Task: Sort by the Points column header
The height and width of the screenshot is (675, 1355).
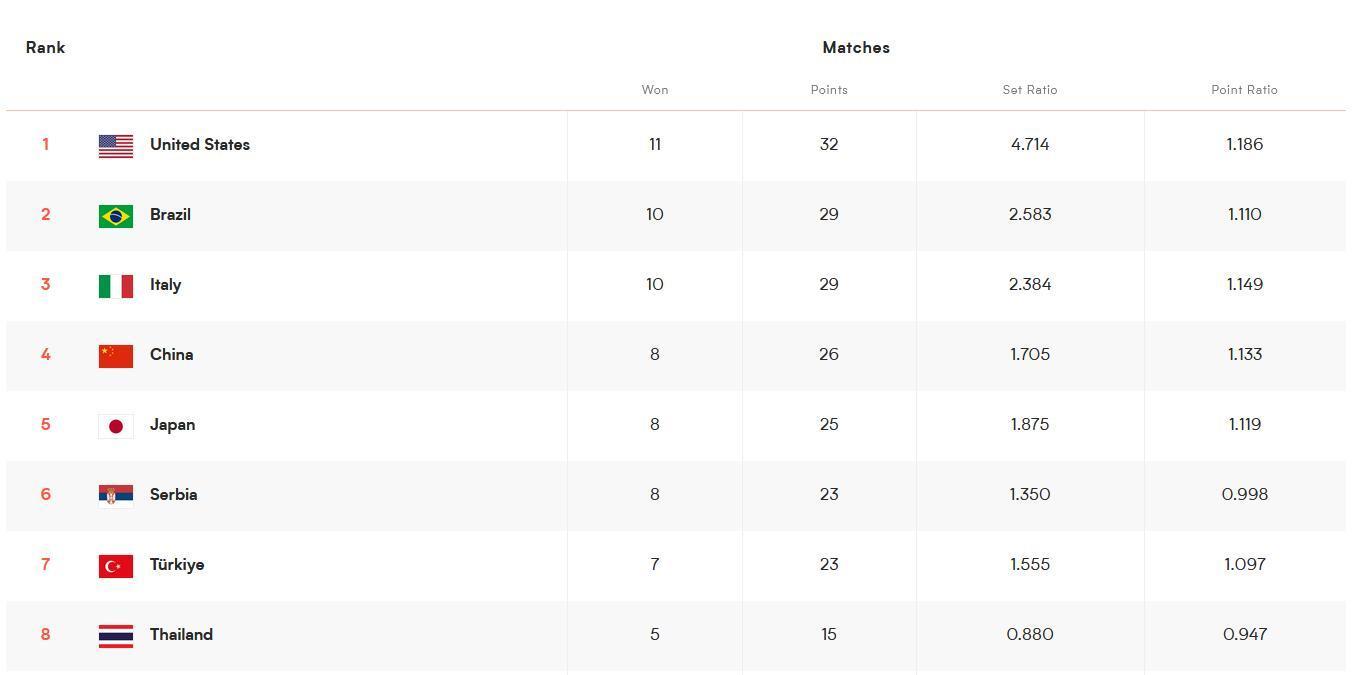Action: 829,90
